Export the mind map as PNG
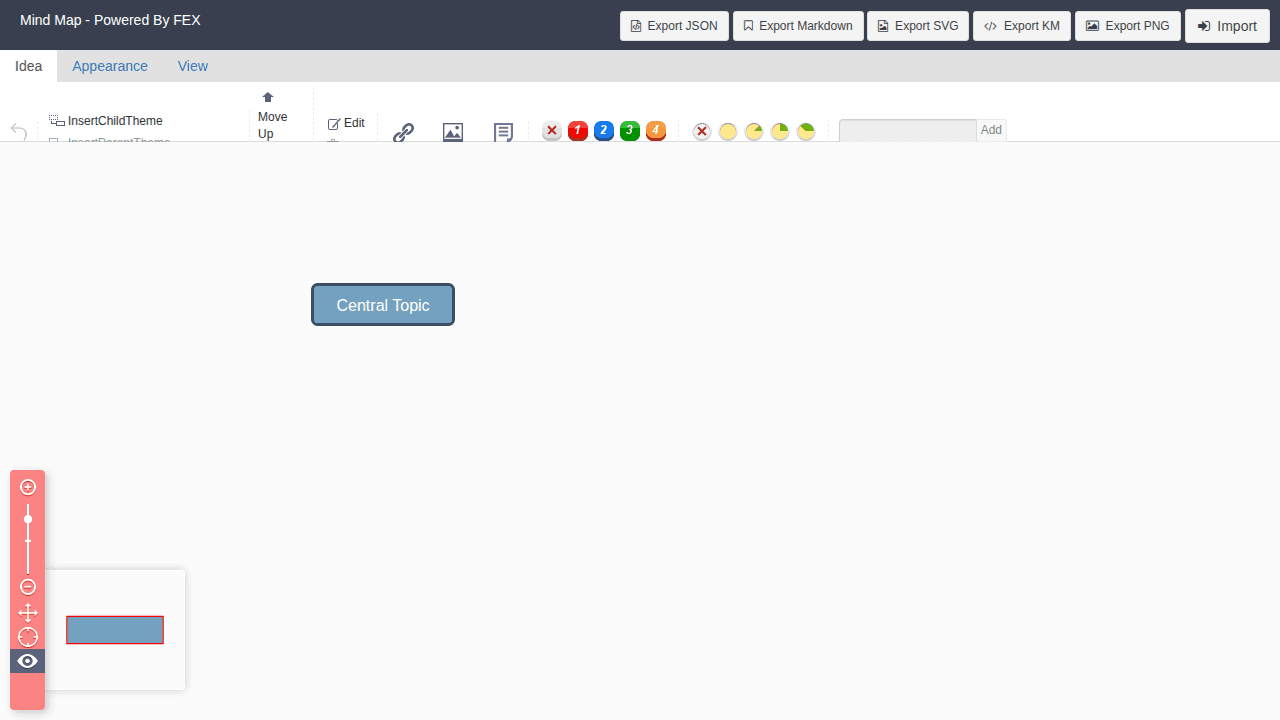This screenshot has height=720, width=1280. pyautogui.click(x=1128, y=25)
